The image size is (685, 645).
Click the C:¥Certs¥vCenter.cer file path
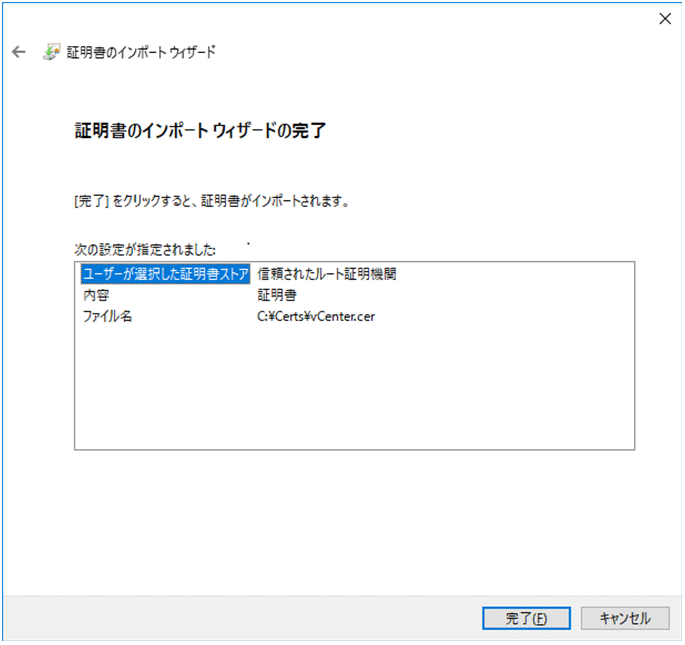(316, 316)
